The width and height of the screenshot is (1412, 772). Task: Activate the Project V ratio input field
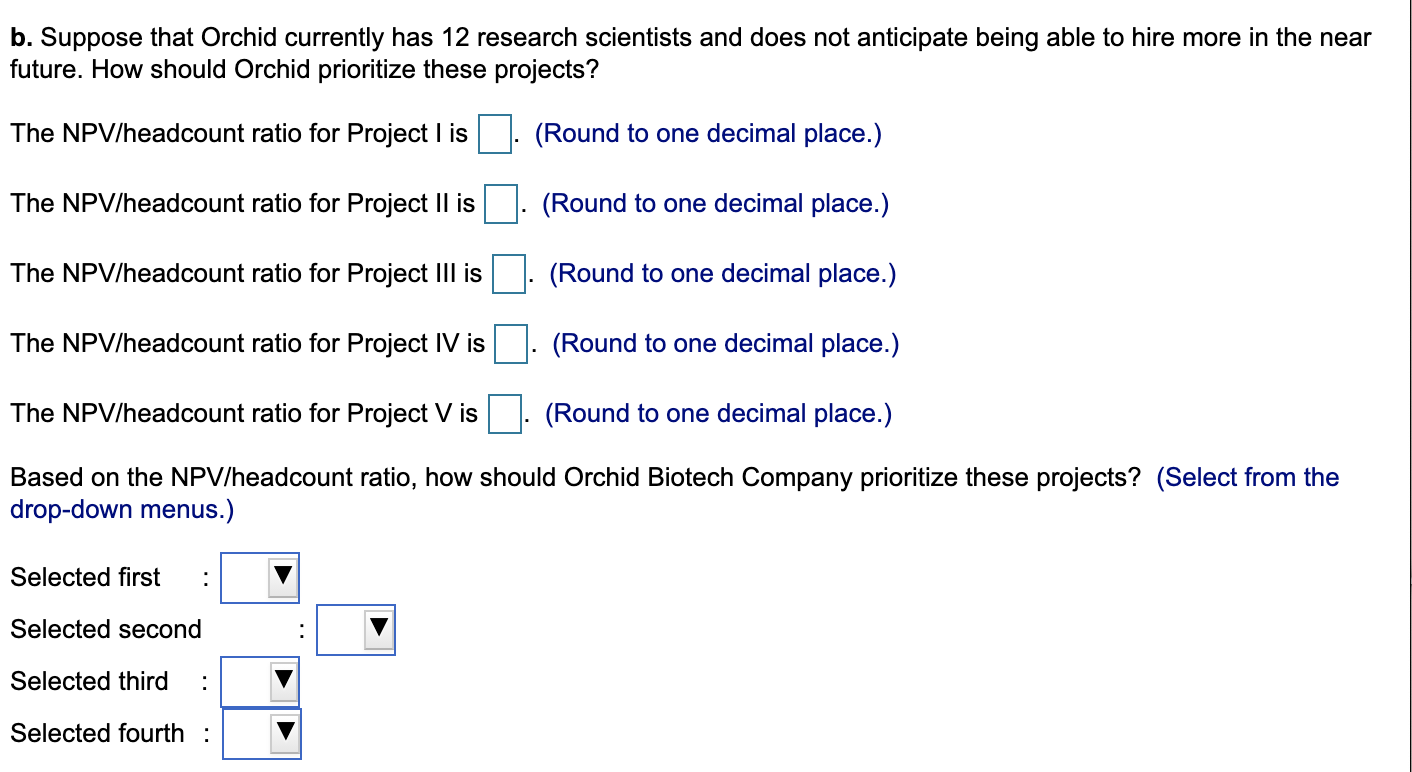tap(504, 415)
